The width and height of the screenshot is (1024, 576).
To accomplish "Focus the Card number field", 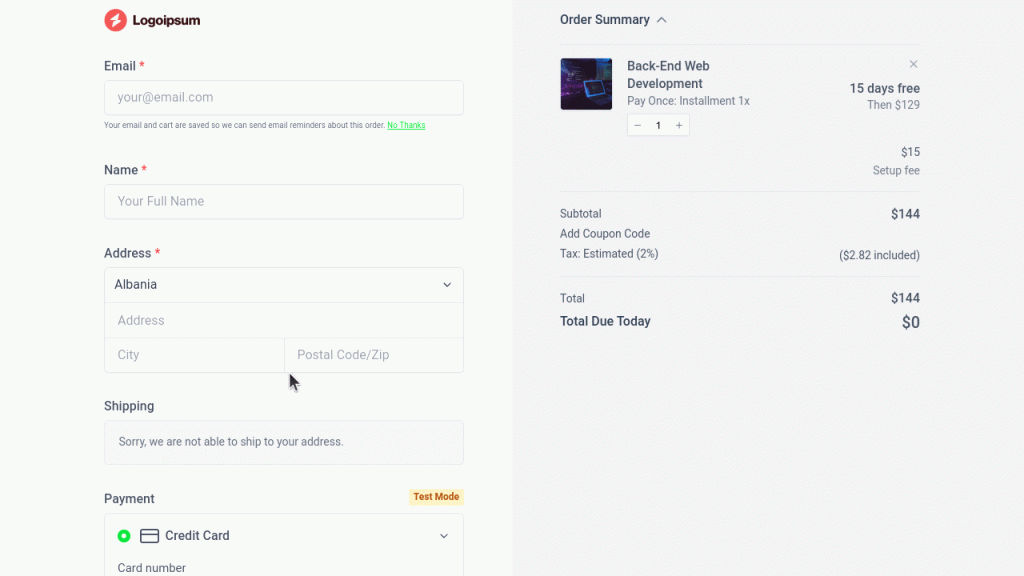I will tap(283, 568).
